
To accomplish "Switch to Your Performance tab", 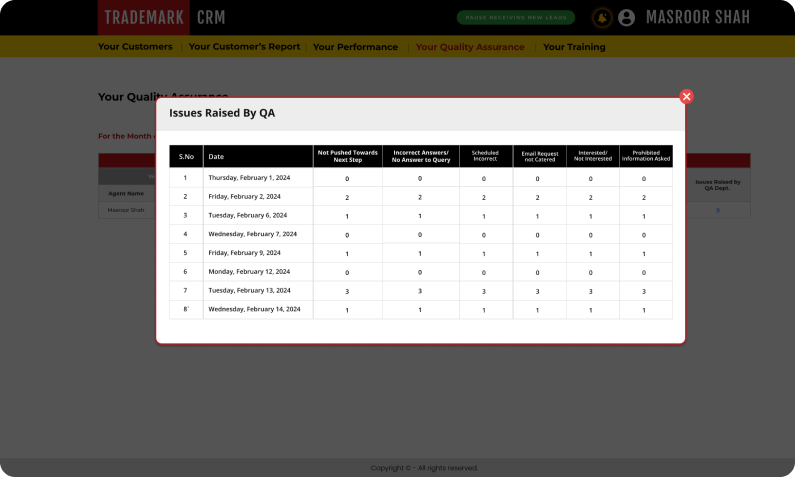I will pos(355,47).
